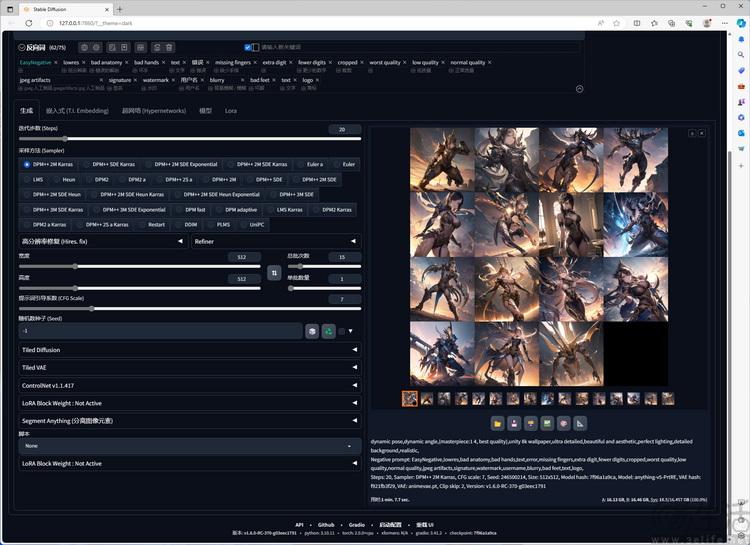The height and width of the screenshot is (545, 750).
Task: Click the API link in the footer
Action: [298, 524]
